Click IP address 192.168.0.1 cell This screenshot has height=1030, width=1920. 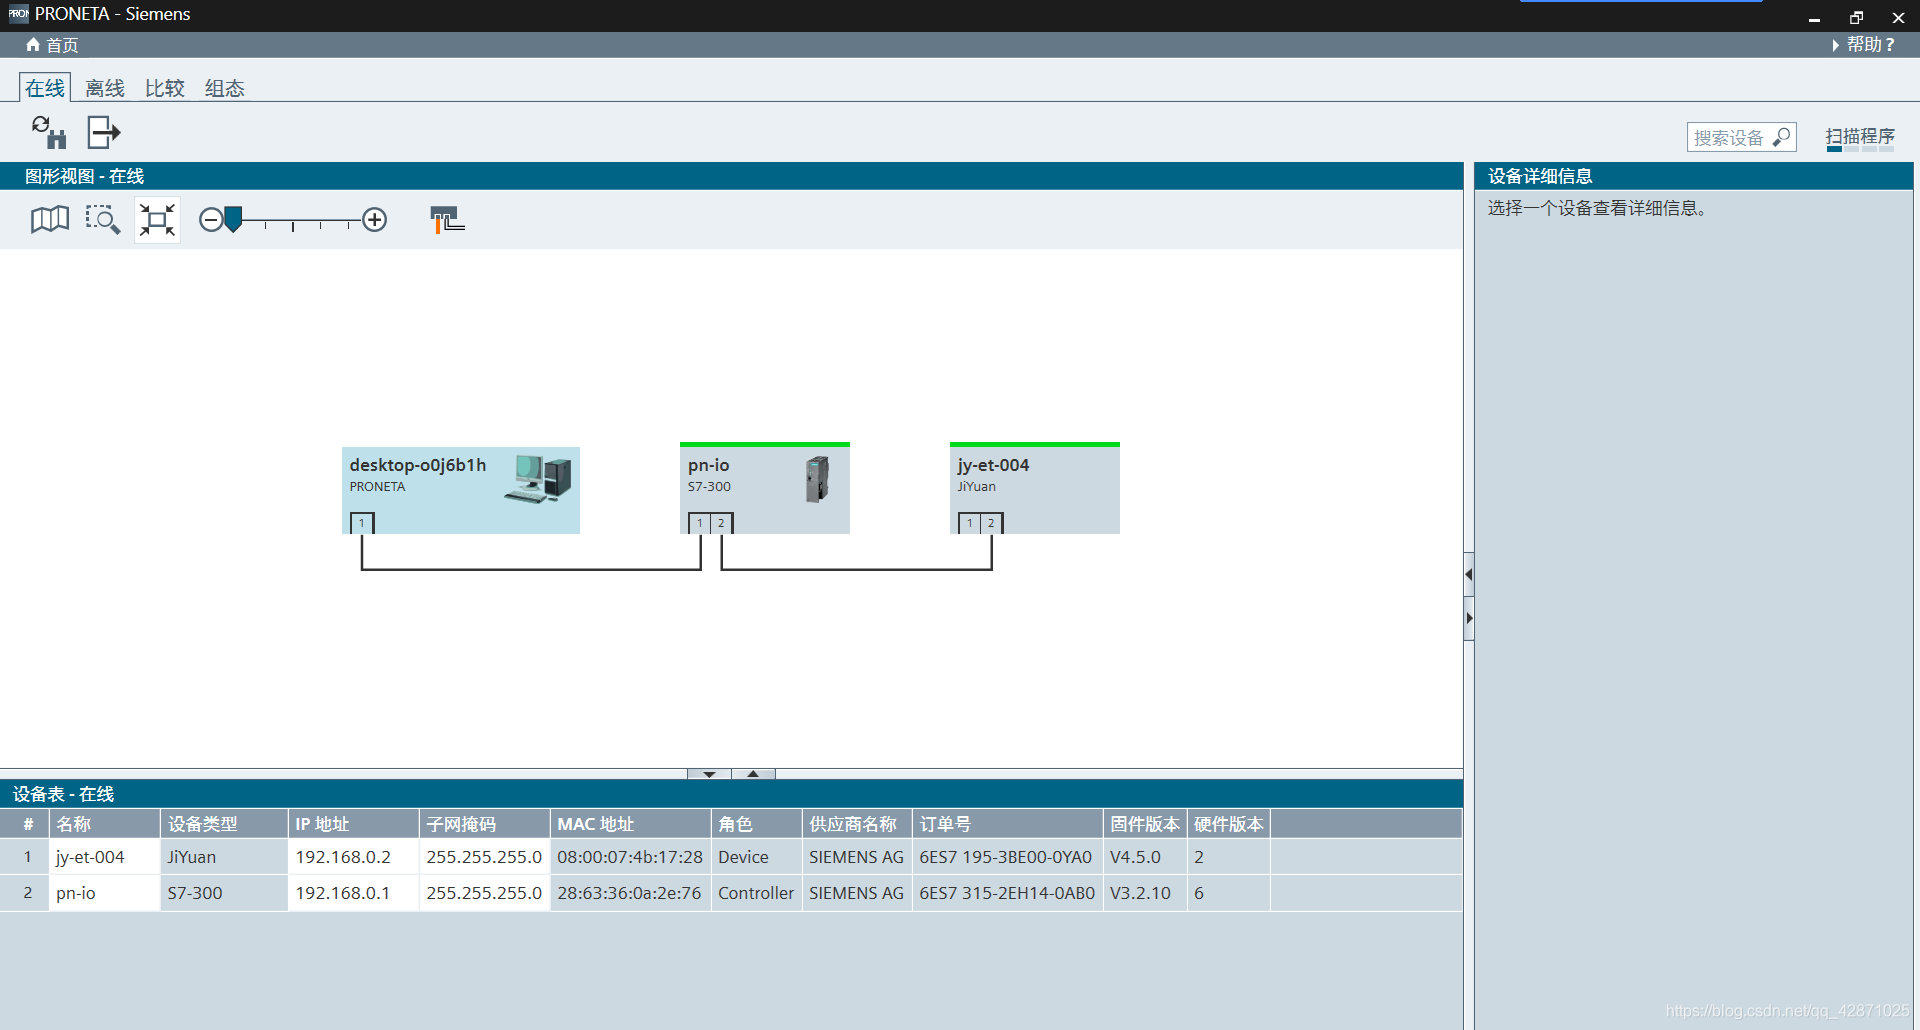(354, 893)
